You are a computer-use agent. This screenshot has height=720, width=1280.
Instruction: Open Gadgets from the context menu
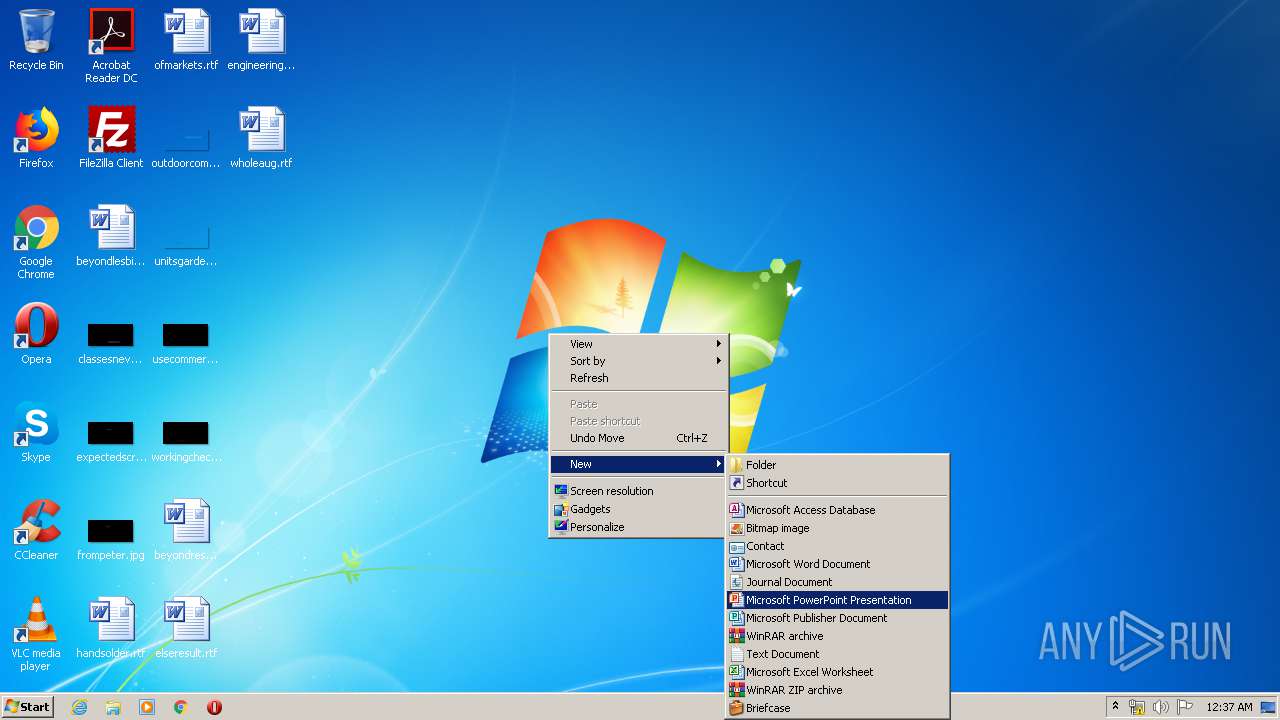coord(638,509)
